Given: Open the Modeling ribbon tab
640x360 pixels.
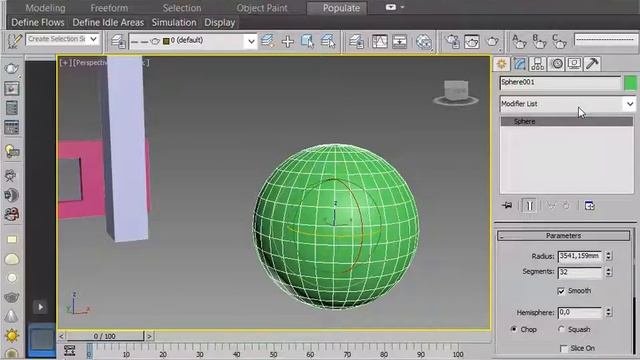Looking at the screenshot, I should (45, 8).
